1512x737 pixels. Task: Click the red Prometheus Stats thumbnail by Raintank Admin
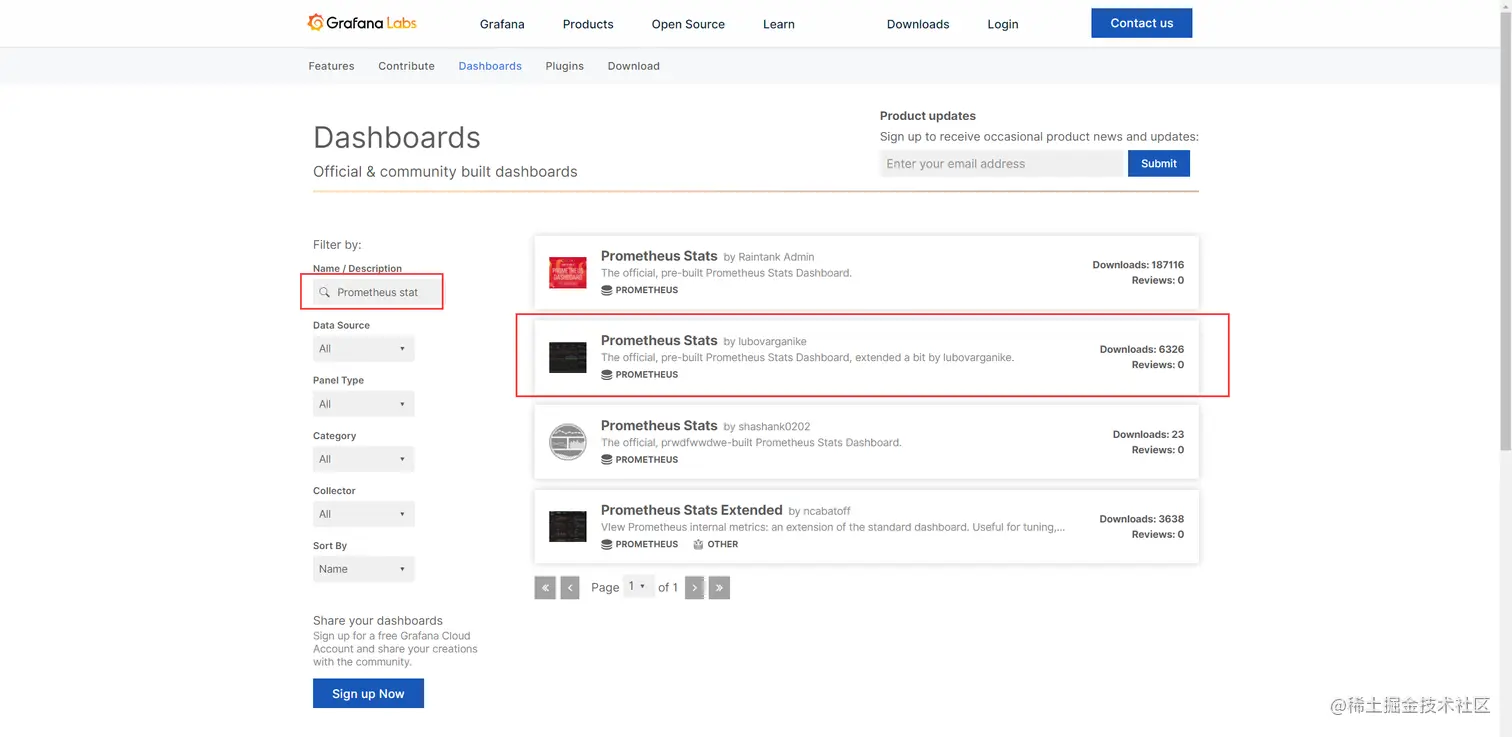tap(568, 272)
